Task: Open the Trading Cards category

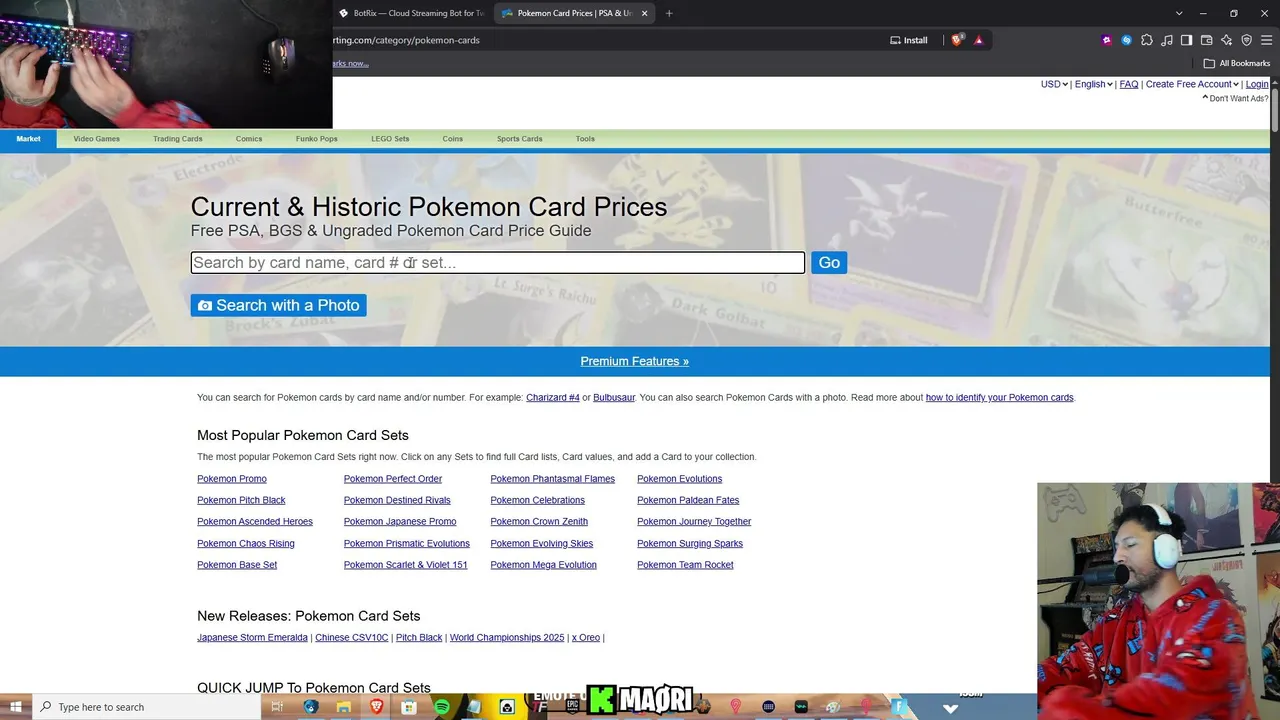Action: (x=178, y=139)
